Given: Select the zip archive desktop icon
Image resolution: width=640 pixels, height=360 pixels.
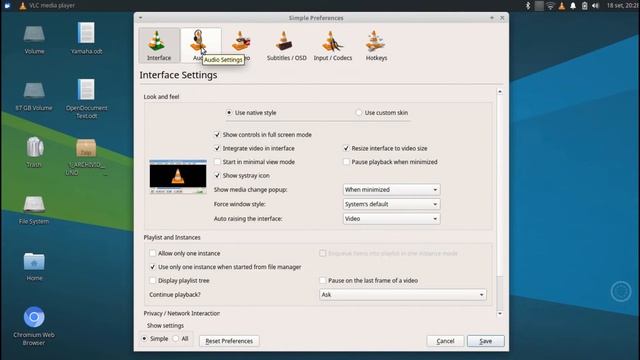Looking at the screenshot, I should tap(86, 157).
